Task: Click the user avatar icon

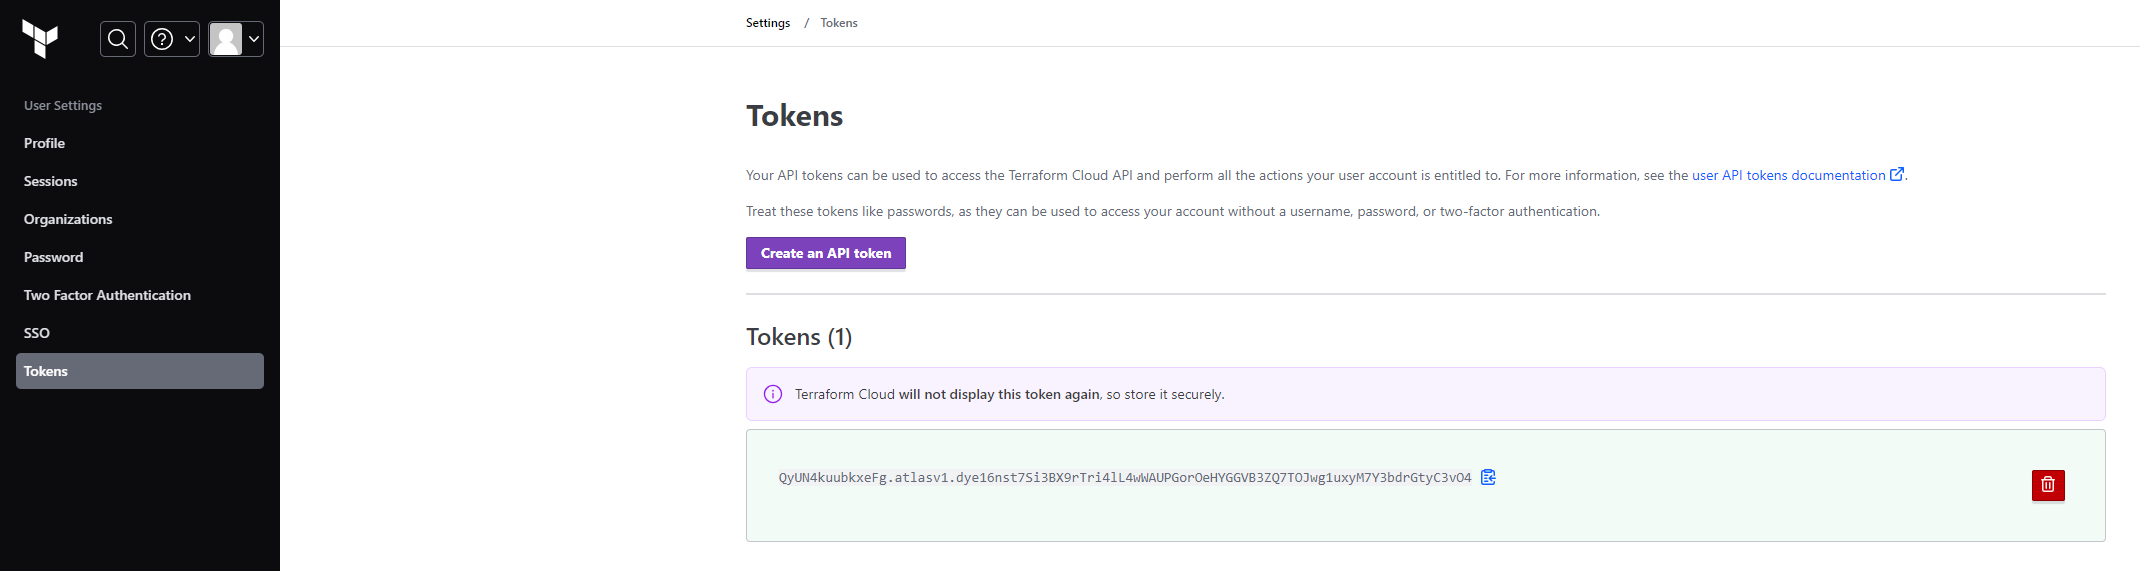Action: 226,39
